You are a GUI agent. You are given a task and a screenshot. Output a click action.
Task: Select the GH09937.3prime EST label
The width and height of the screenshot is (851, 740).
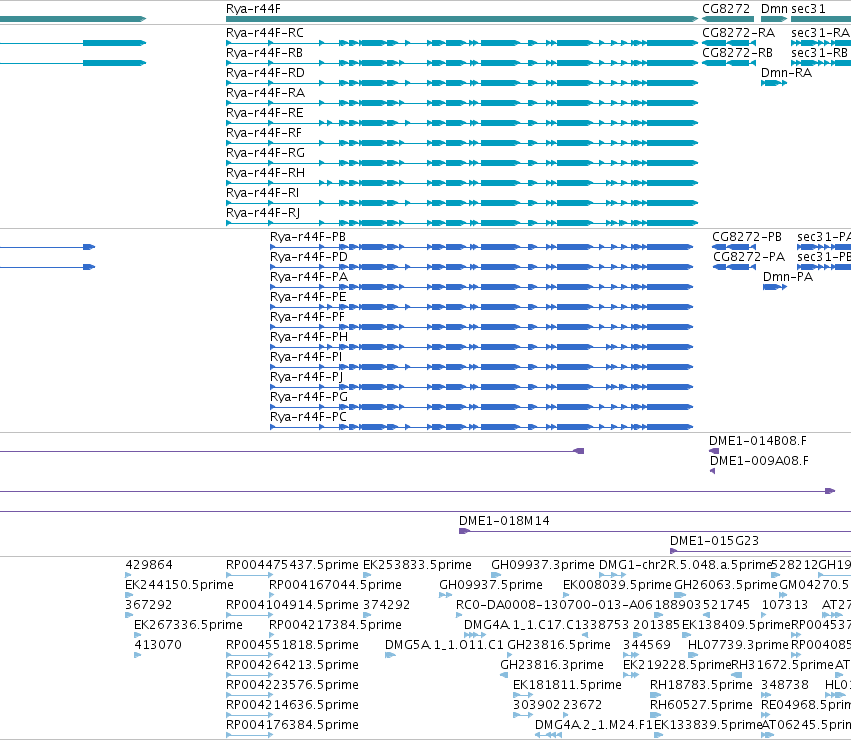(x=543, y=565)
